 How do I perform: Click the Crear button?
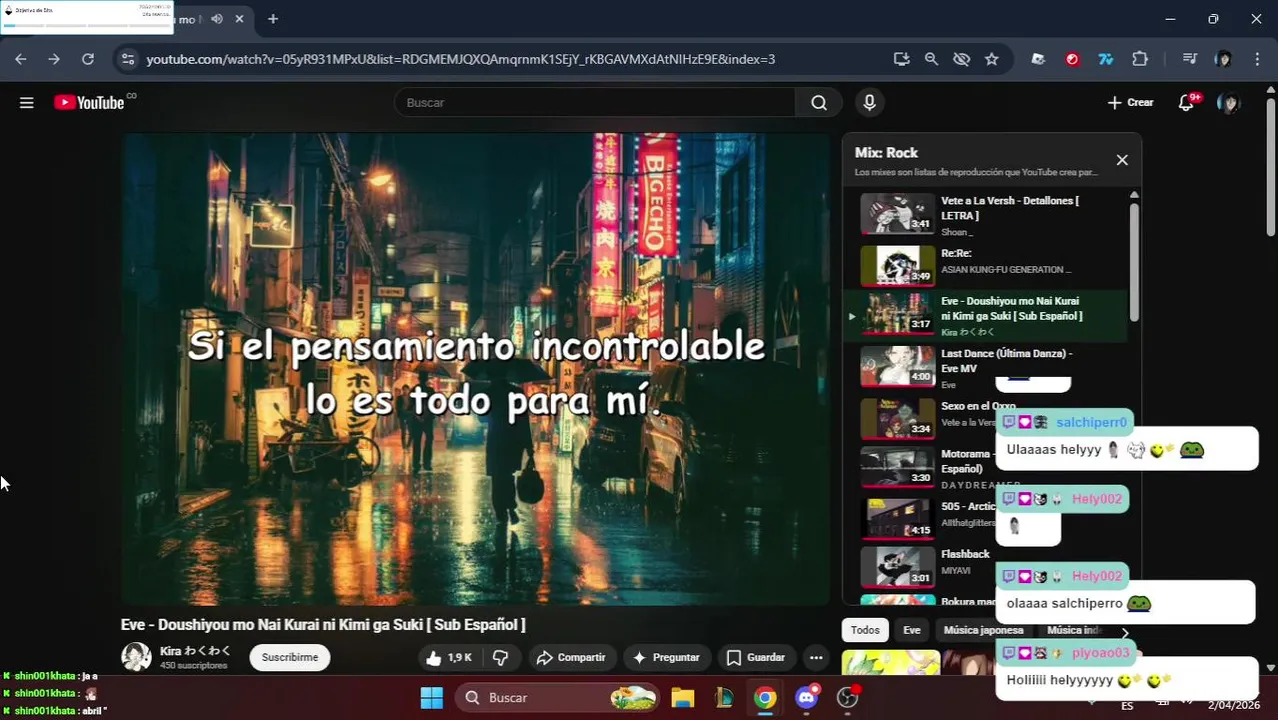1130,102
